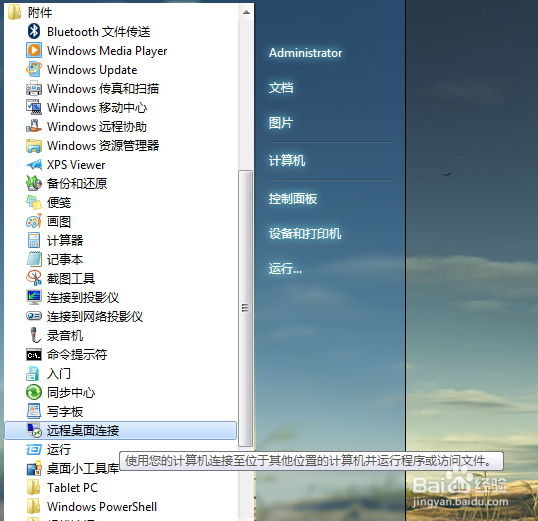Screen dimensions: 538x521
Task: Click the 远程桌面连接 icon
Action: tap(34, 430)
